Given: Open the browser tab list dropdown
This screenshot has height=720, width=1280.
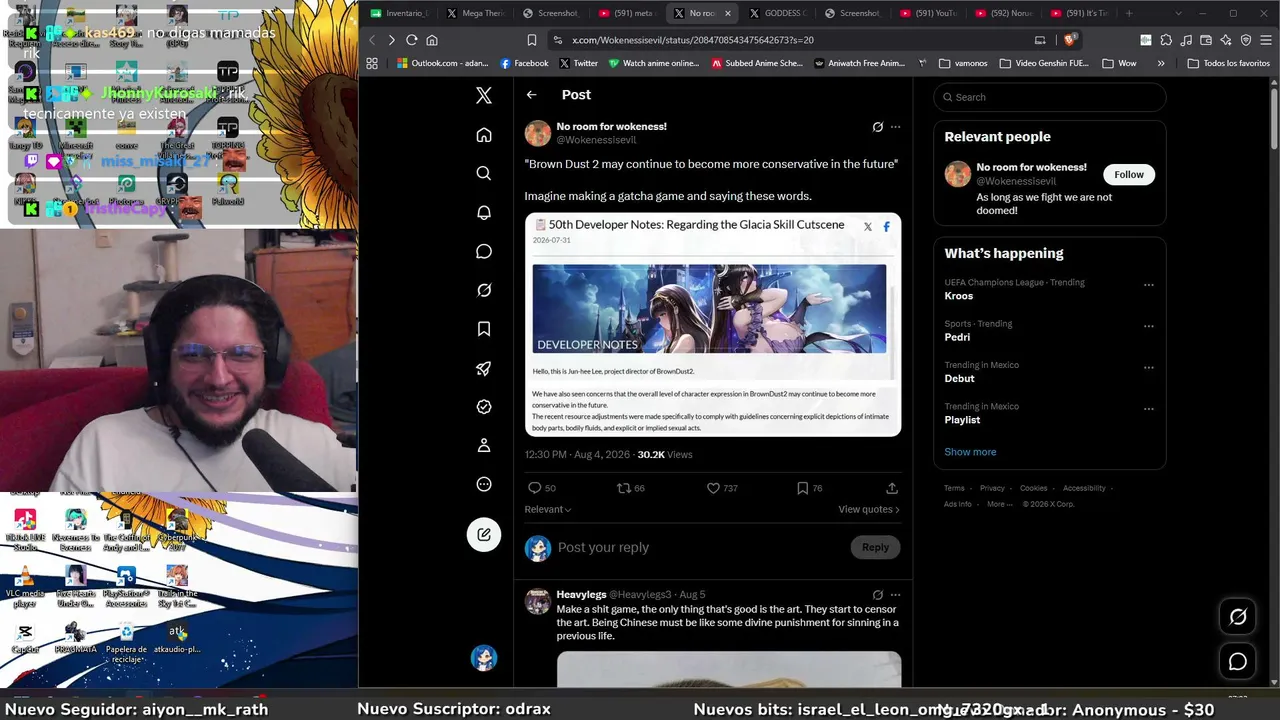Looking at the screenshot, I should point(1178,13).
